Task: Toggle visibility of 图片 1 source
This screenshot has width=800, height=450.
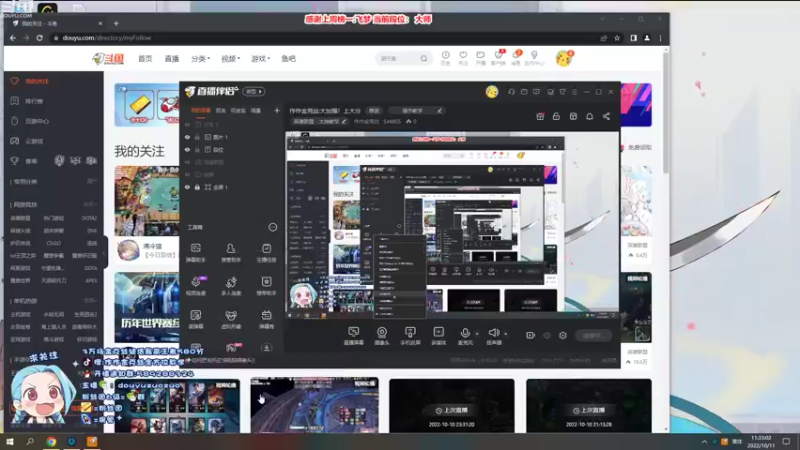Action: [187, 137]
